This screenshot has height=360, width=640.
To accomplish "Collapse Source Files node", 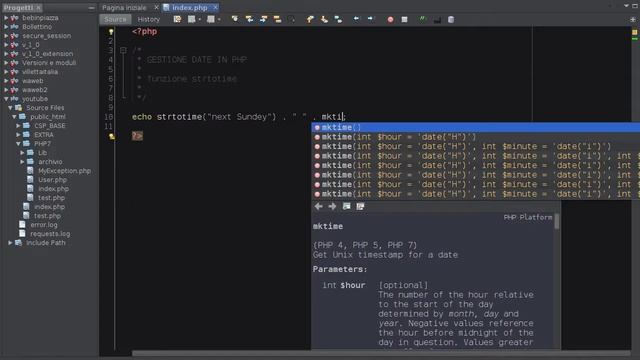I will point(10,108).
